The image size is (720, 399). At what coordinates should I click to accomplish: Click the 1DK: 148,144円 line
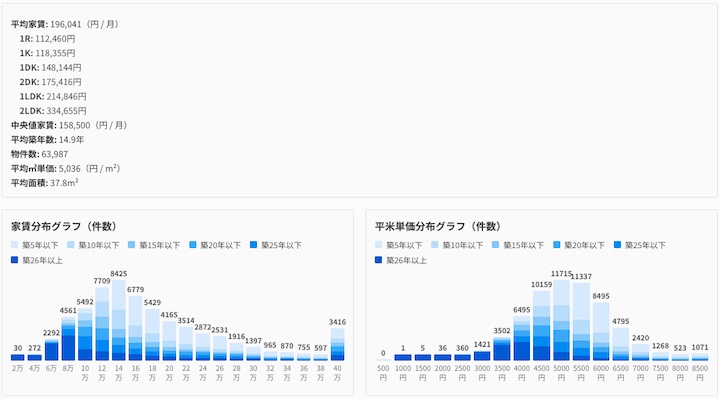[51, 67]
